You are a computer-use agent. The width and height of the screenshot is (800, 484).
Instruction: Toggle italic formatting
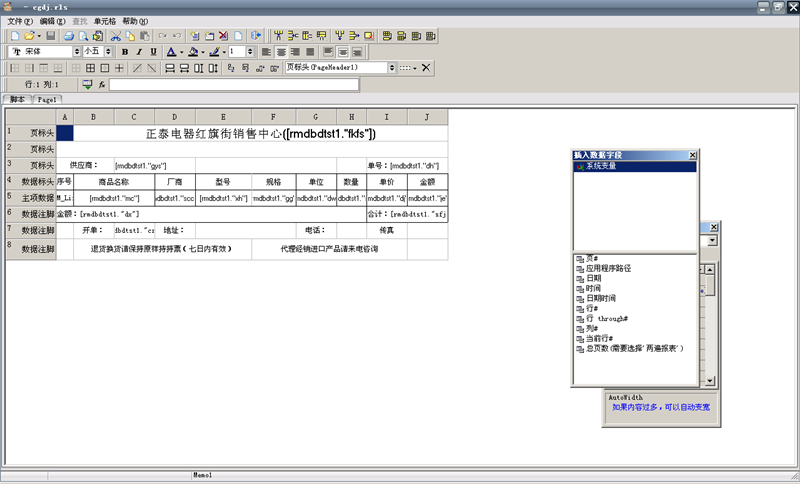click(139, 52)
